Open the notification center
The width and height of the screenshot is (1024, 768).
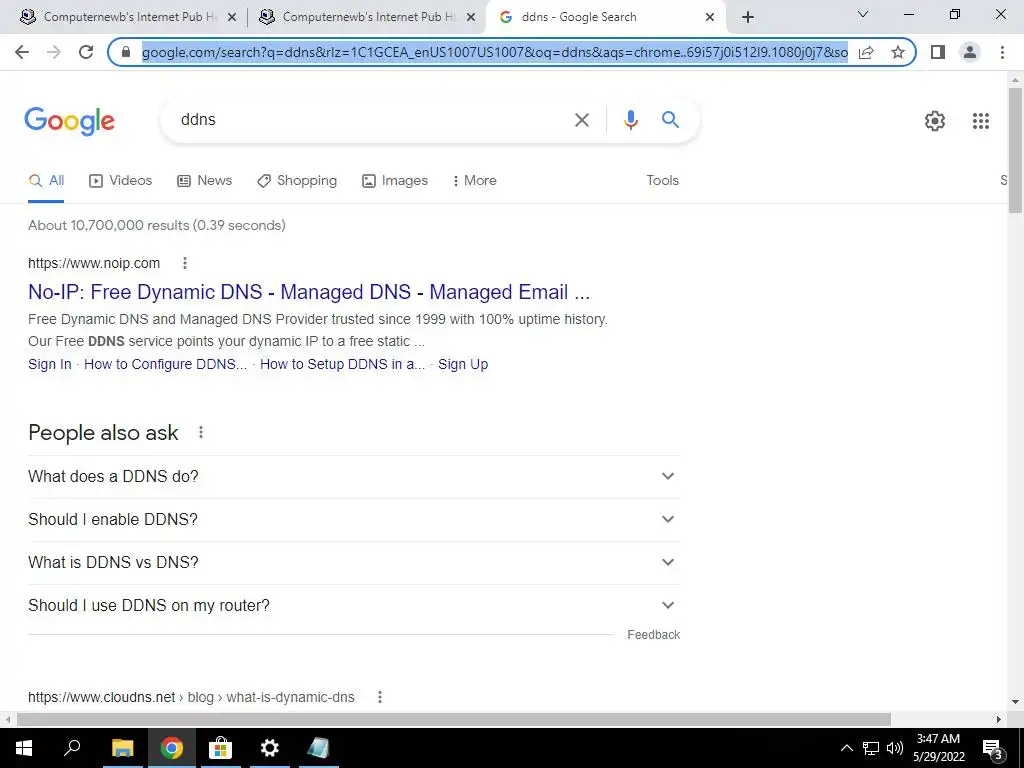pyautogui.click(x=993, y=748)
